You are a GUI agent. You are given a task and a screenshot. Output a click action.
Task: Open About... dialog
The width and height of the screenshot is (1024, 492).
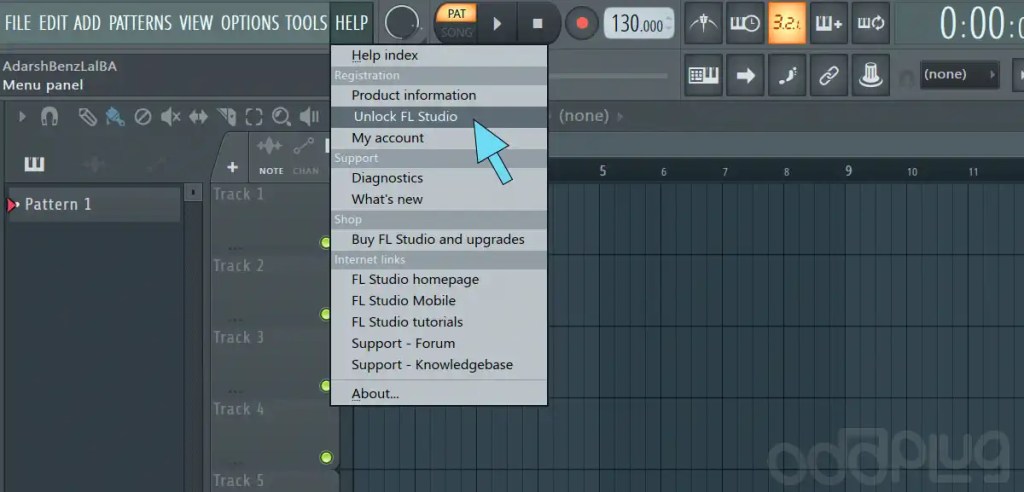coord(439,393)
